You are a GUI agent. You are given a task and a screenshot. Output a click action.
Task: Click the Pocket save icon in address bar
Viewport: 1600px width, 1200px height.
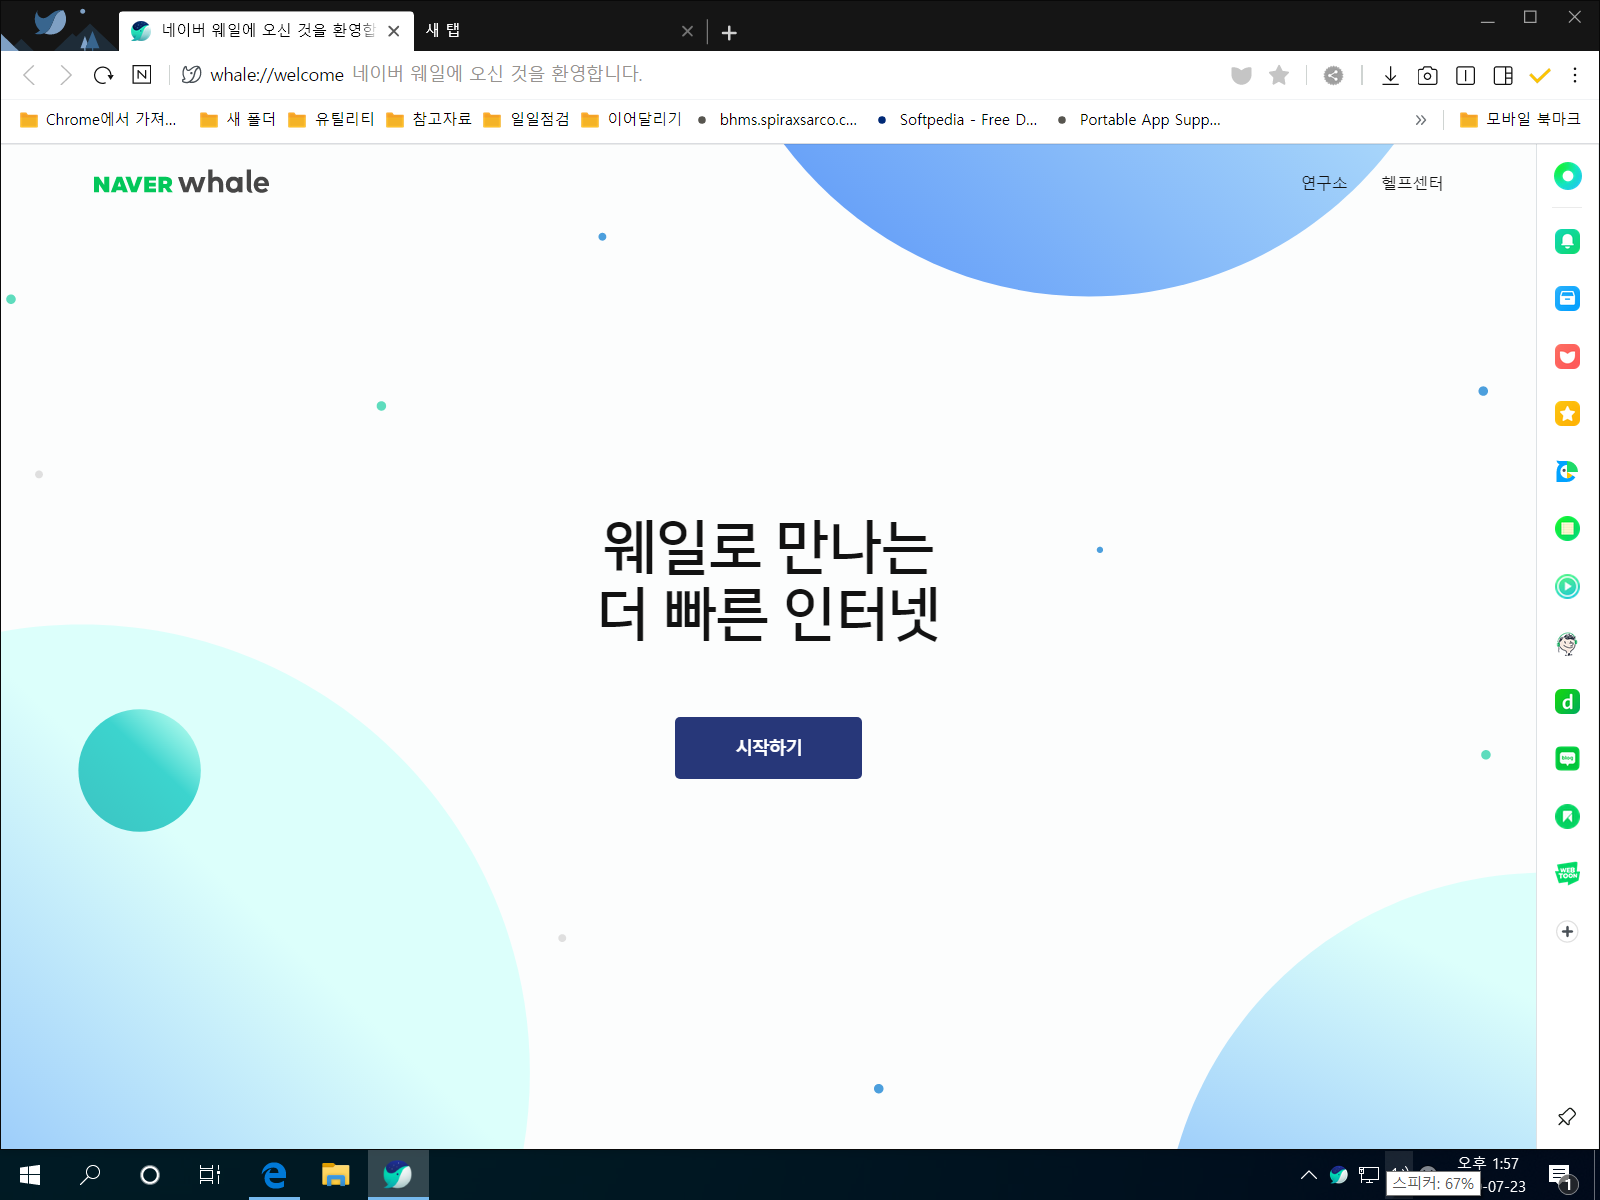click(x=1241, y=75)
